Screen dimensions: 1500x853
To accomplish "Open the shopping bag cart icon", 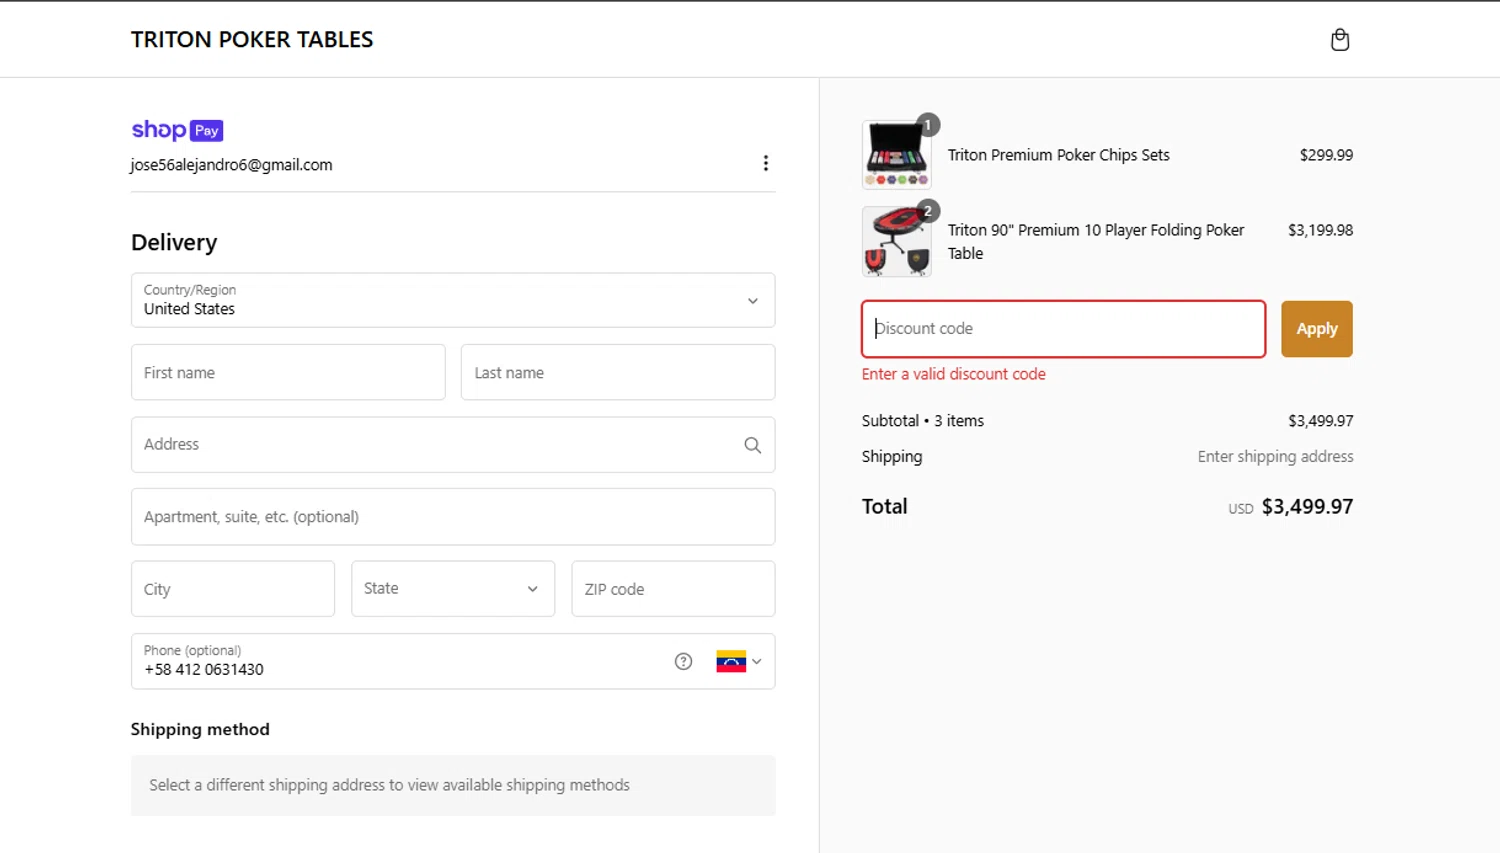I will pyautogui.click(x=1340, y=40).
